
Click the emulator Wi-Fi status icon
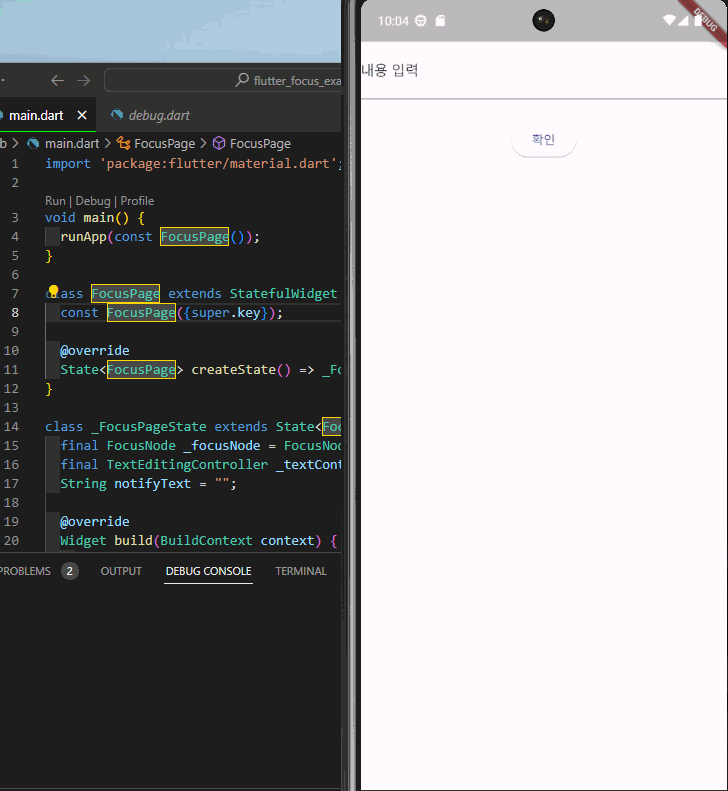click(669, 20)
